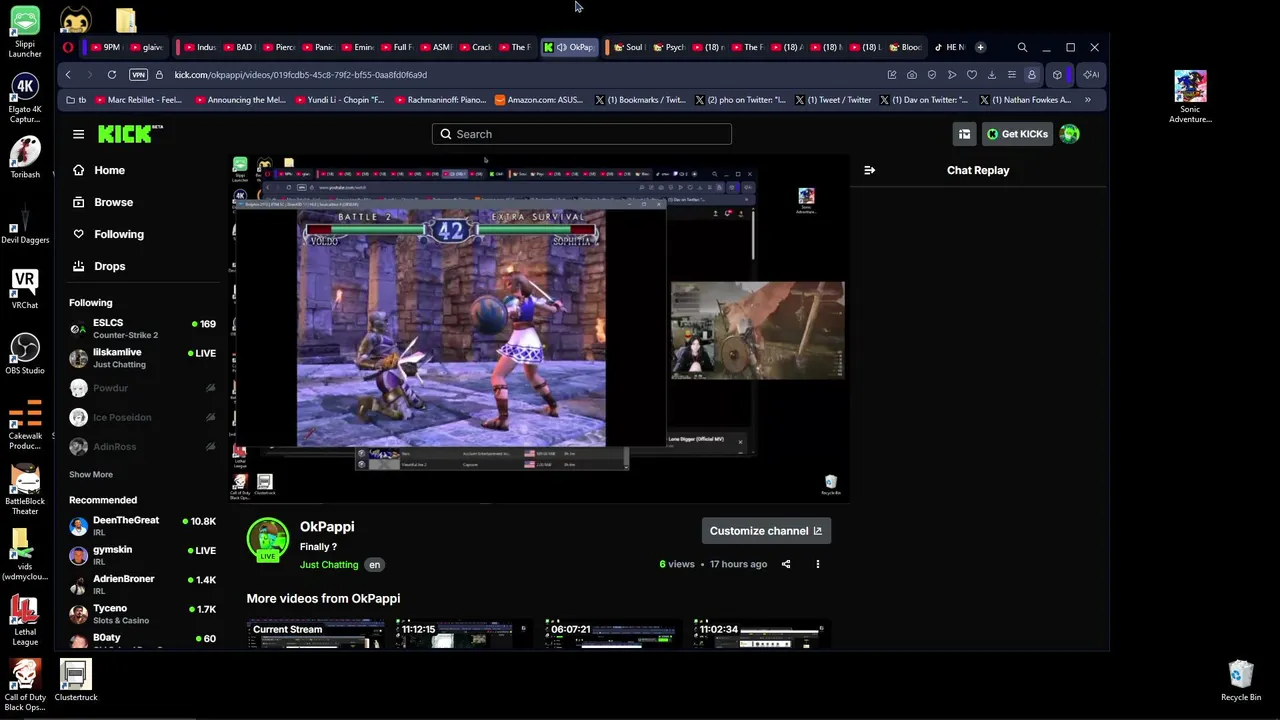Open the Current Stream video thumbnail
Viewport: 1280px width, 720px height.
pos(316,634)
